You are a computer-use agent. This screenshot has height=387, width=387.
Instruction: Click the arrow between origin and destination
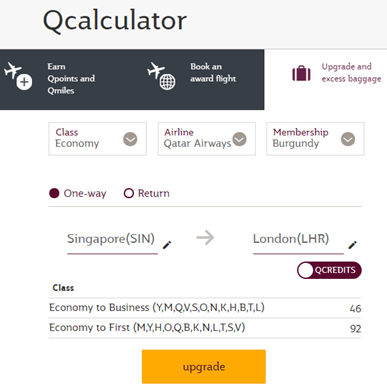[x=205, y=238]
